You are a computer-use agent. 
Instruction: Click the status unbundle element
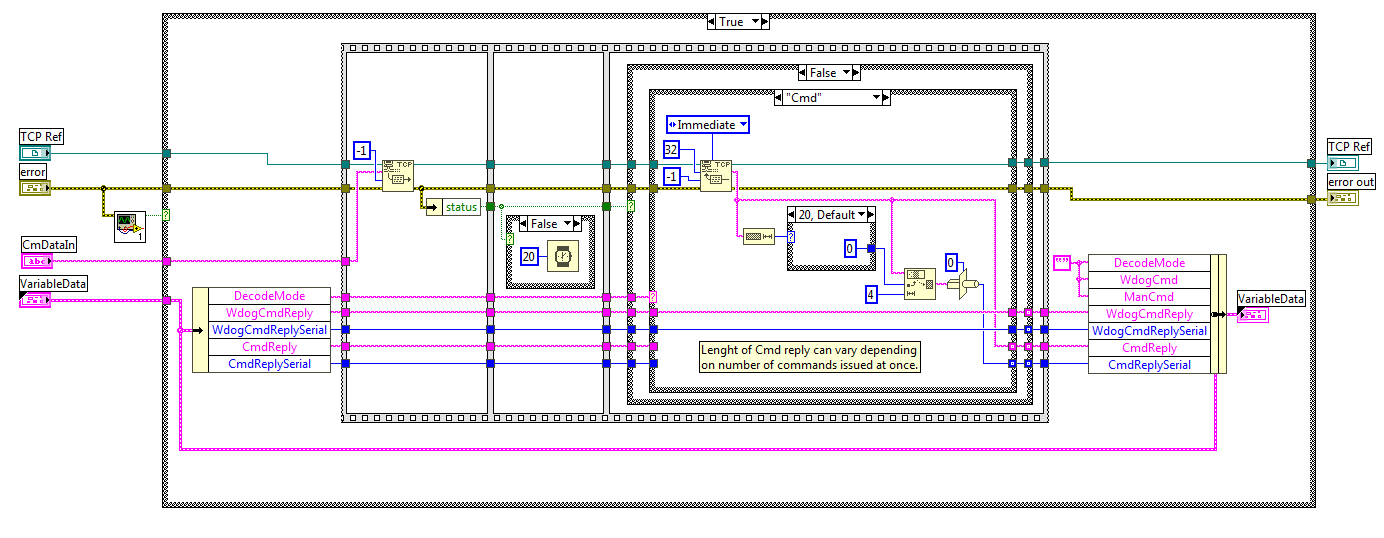coord(453,207)
